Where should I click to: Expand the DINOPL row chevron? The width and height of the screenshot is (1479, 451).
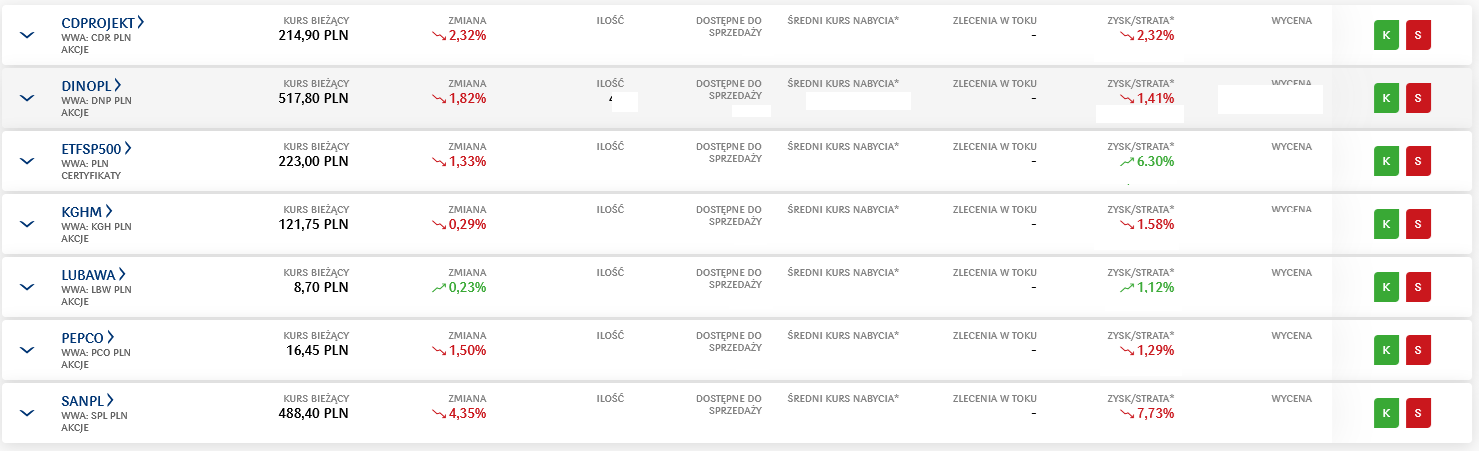27,98
